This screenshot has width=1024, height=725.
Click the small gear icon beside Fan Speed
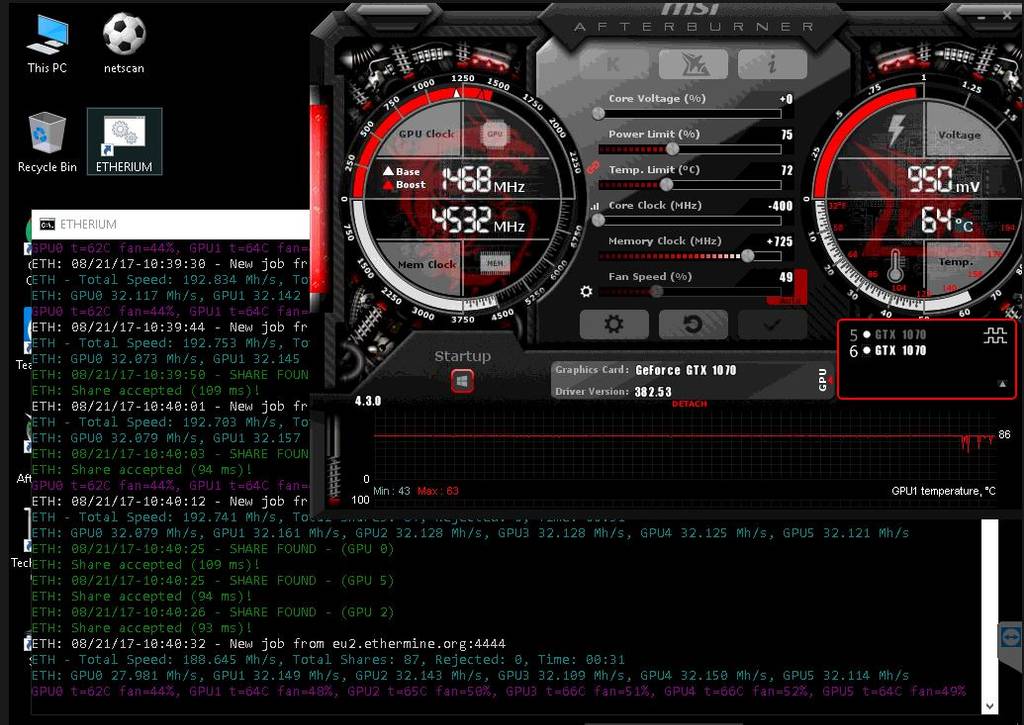[586, 291]
